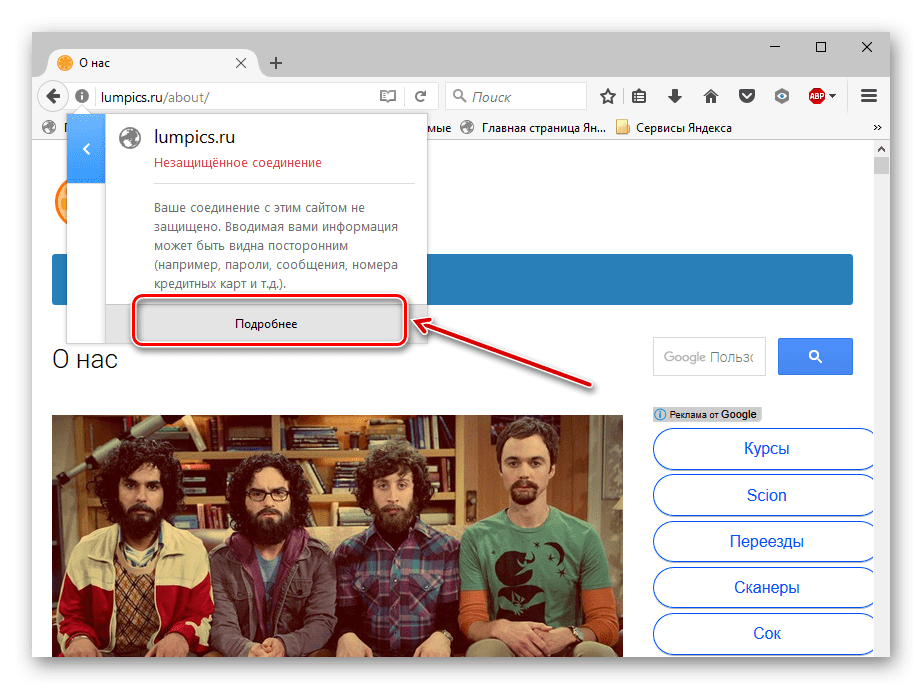Bookmark this page with the star icon
This screenshot has width=922, height=689.
point(608,96)
